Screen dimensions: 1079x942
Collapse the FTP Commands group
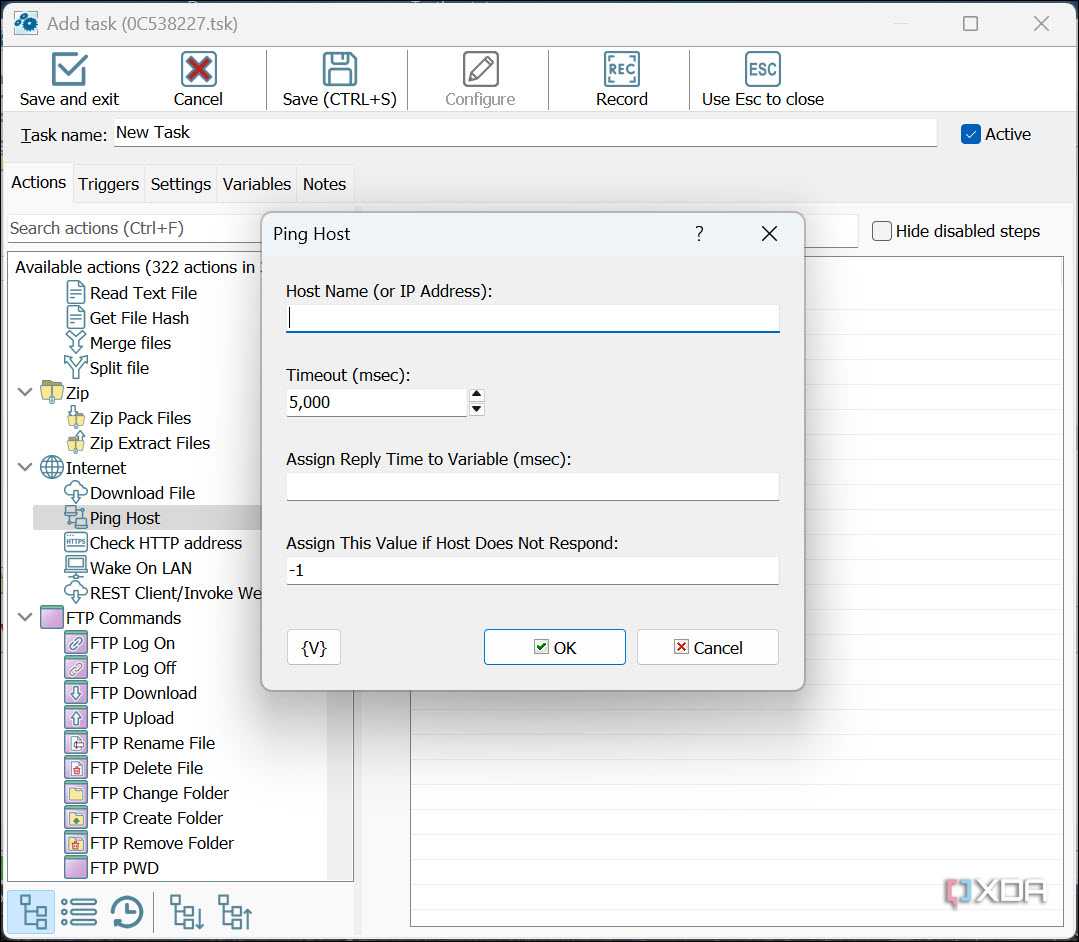point(25,618)
